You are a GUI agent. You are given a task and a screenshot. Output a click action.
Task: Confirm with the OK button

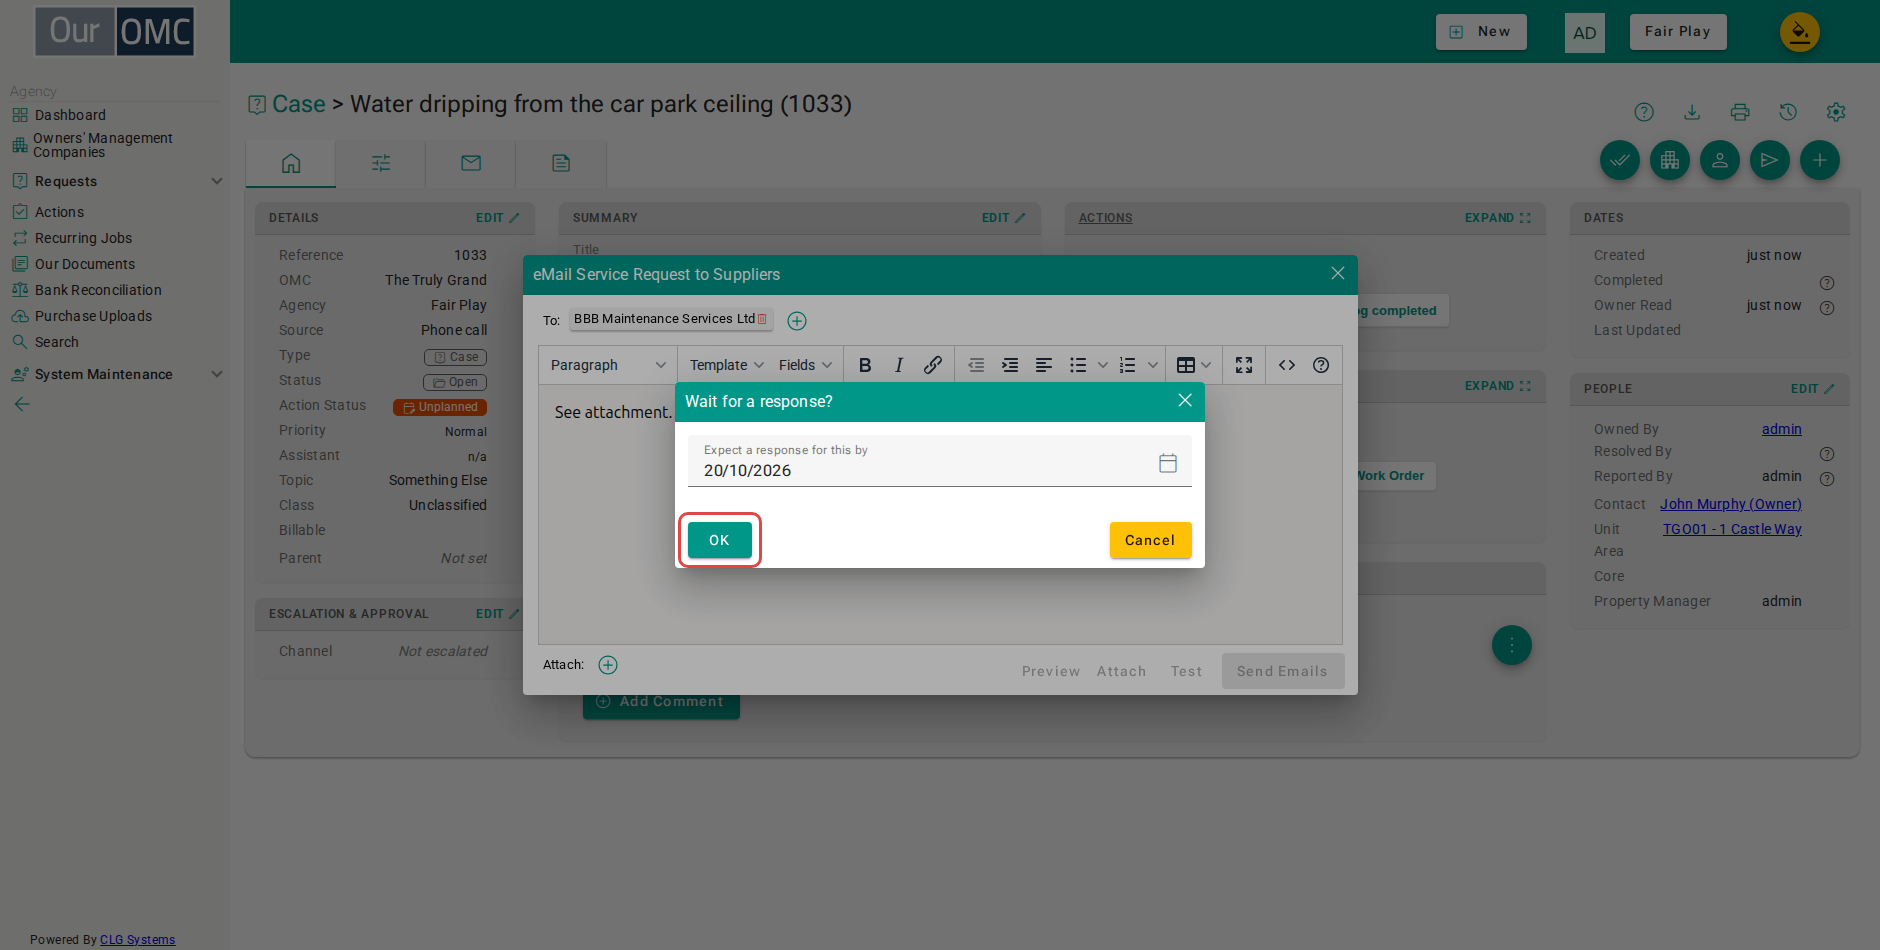719,540
